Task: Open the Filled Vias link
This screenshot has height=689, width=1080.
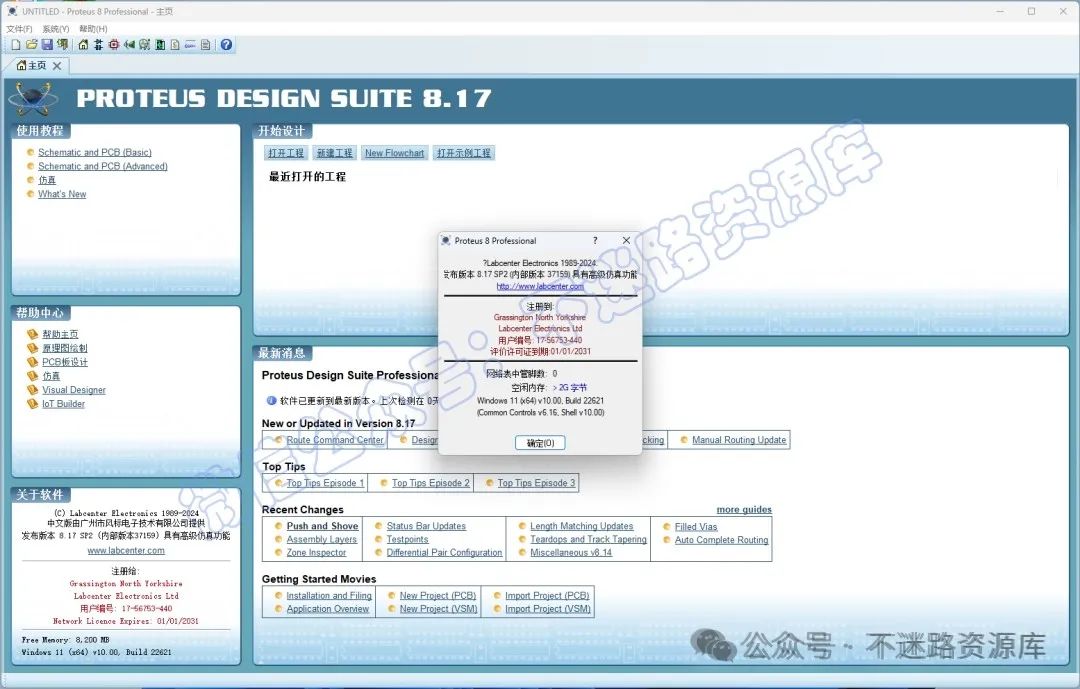Action: [x=696, y=526]
